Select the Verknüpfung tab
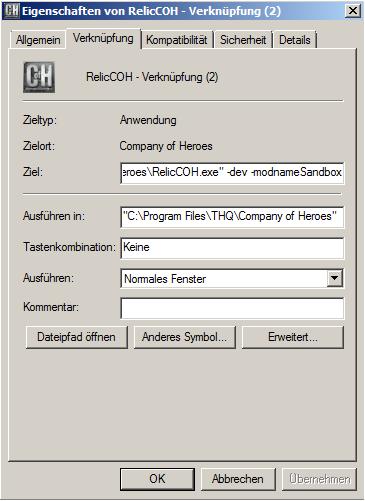 [x=103, y=38]
